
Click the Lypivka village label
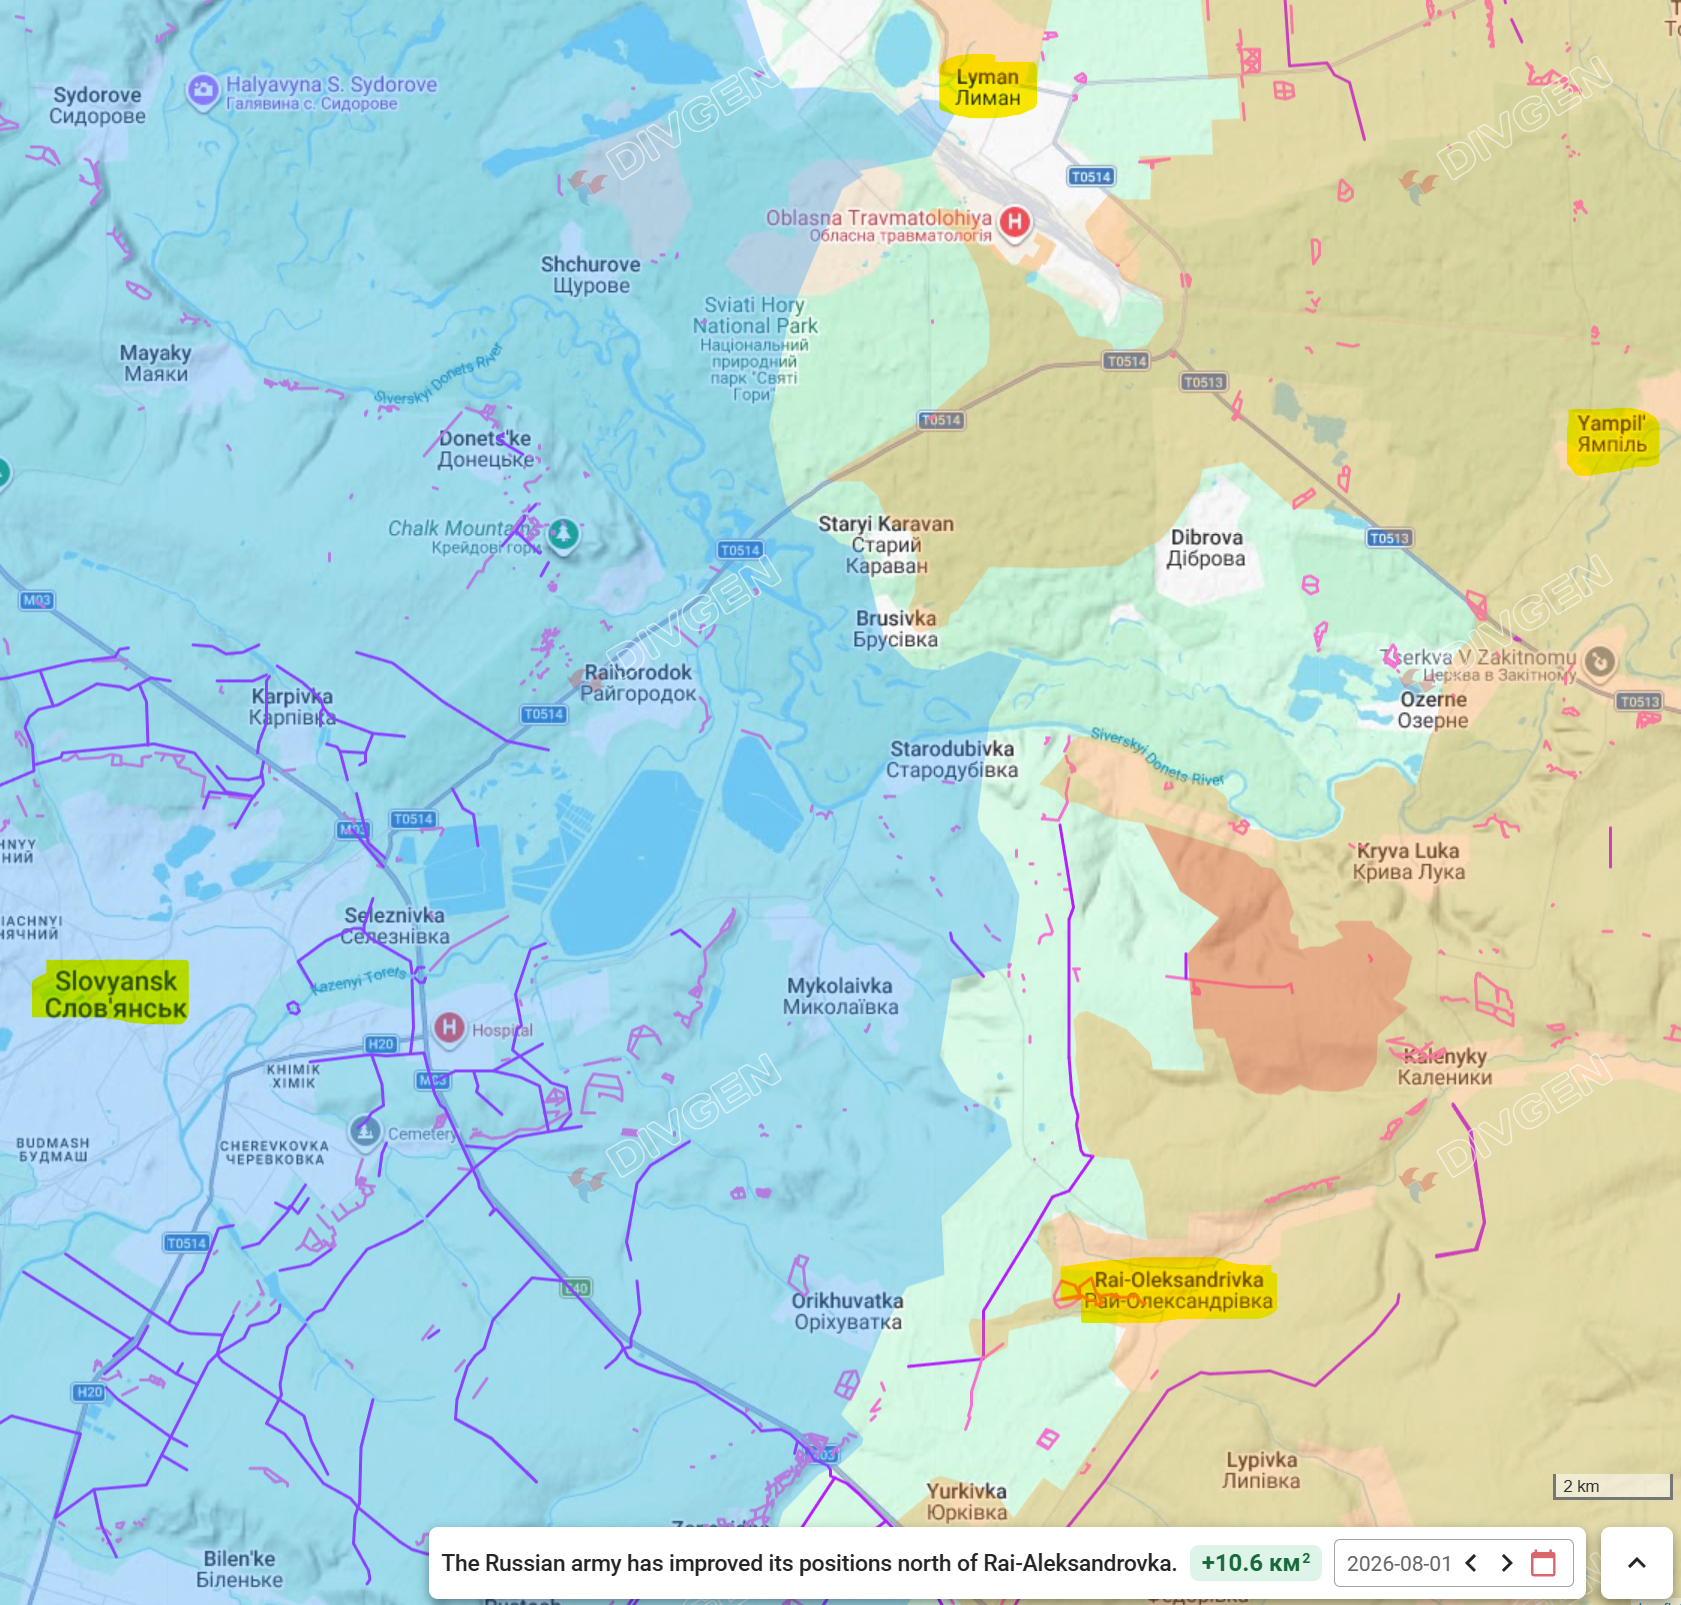(x=1262, y=1470)
